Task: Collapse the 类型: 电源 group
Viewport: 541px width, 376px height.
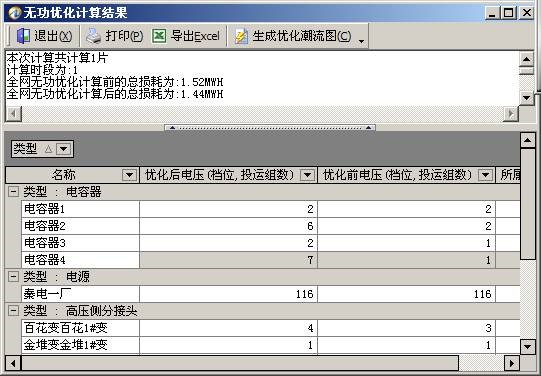Action: (13, 276)
